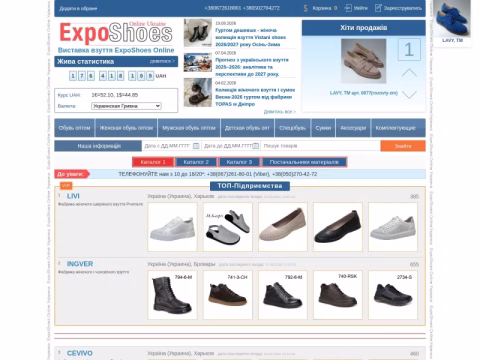
Task: Open INGVER boot 794-6-M thumbnail
Action: point(172,295)
